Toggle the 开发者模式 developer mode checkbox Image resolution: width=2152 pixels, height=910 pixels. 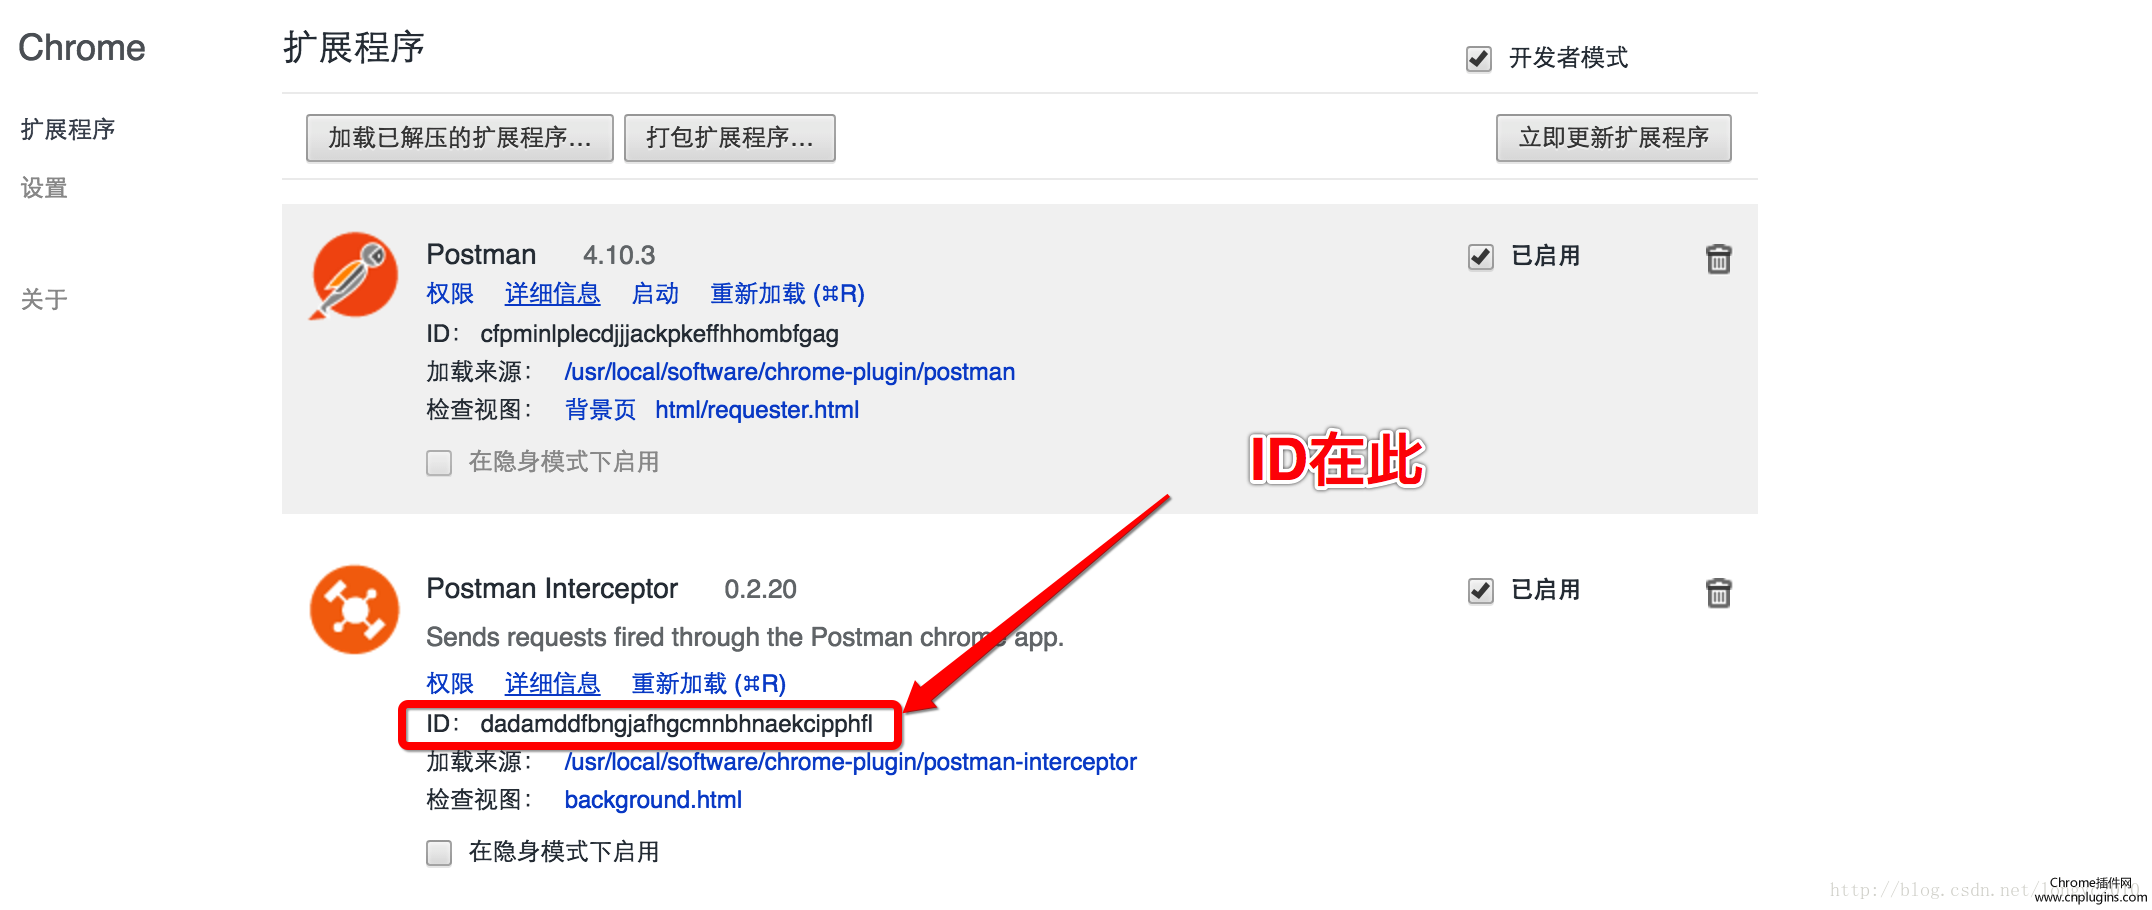pos(1479,59)
